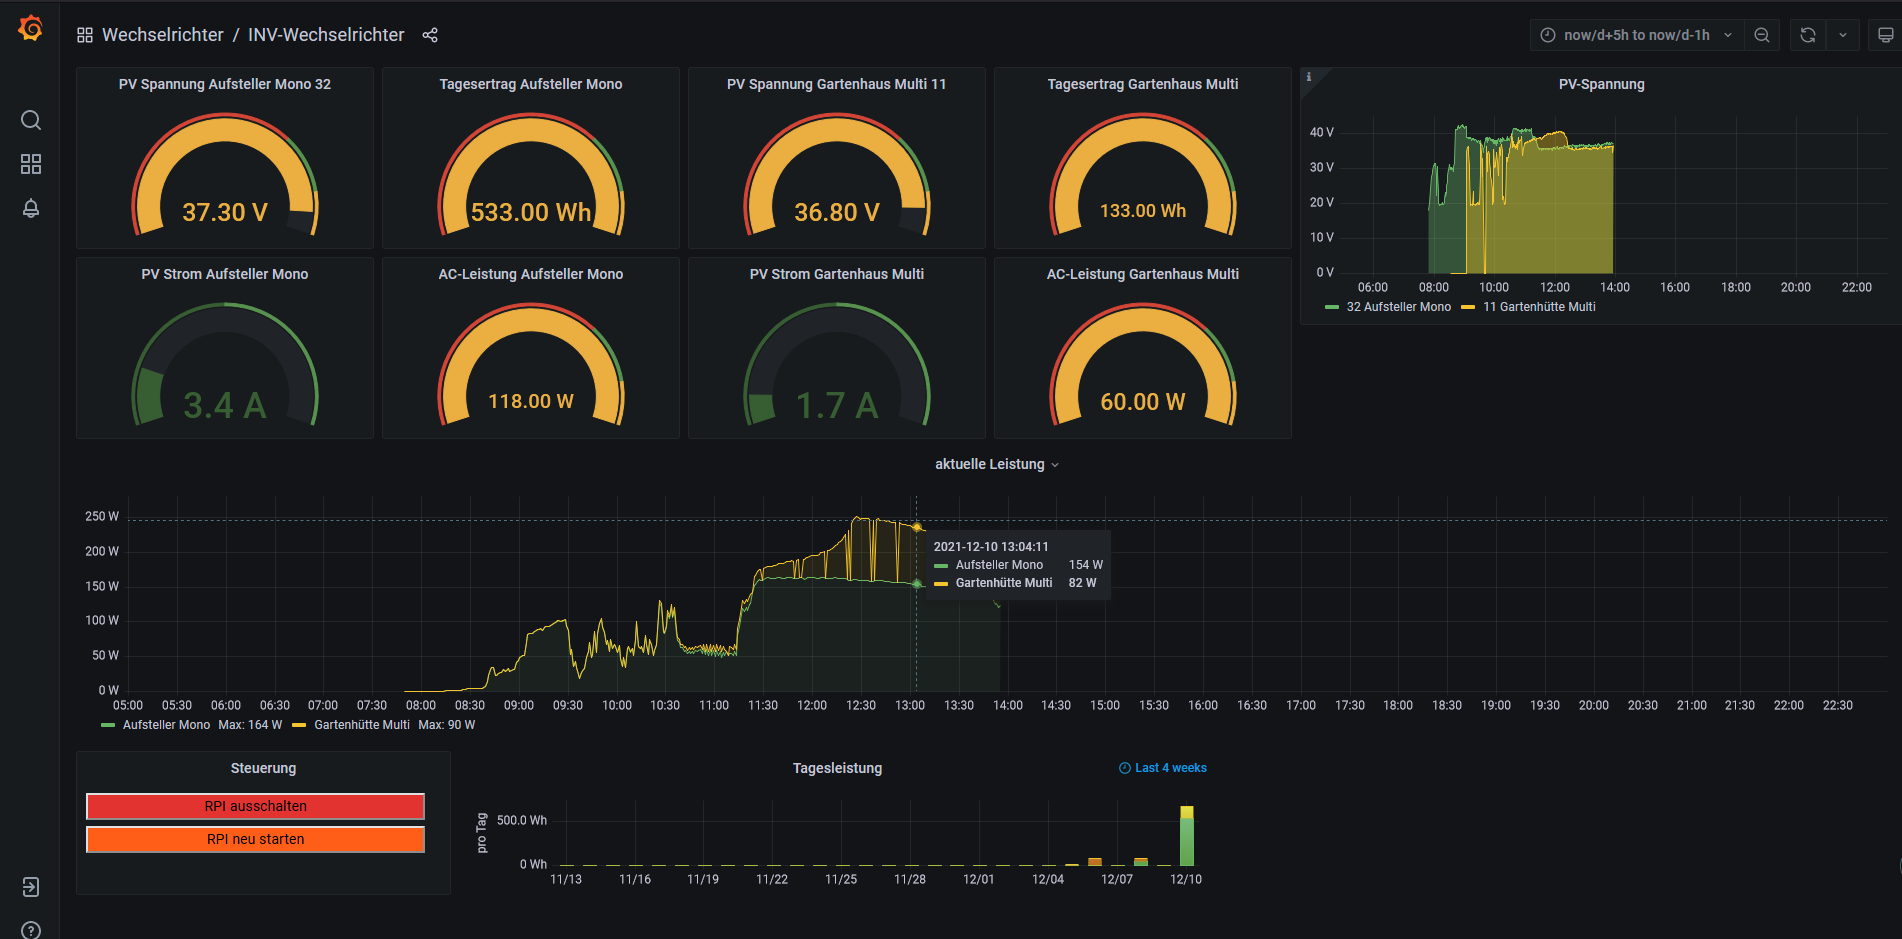Open the Dashboards grid icon in sidebar

coord(31,164)
